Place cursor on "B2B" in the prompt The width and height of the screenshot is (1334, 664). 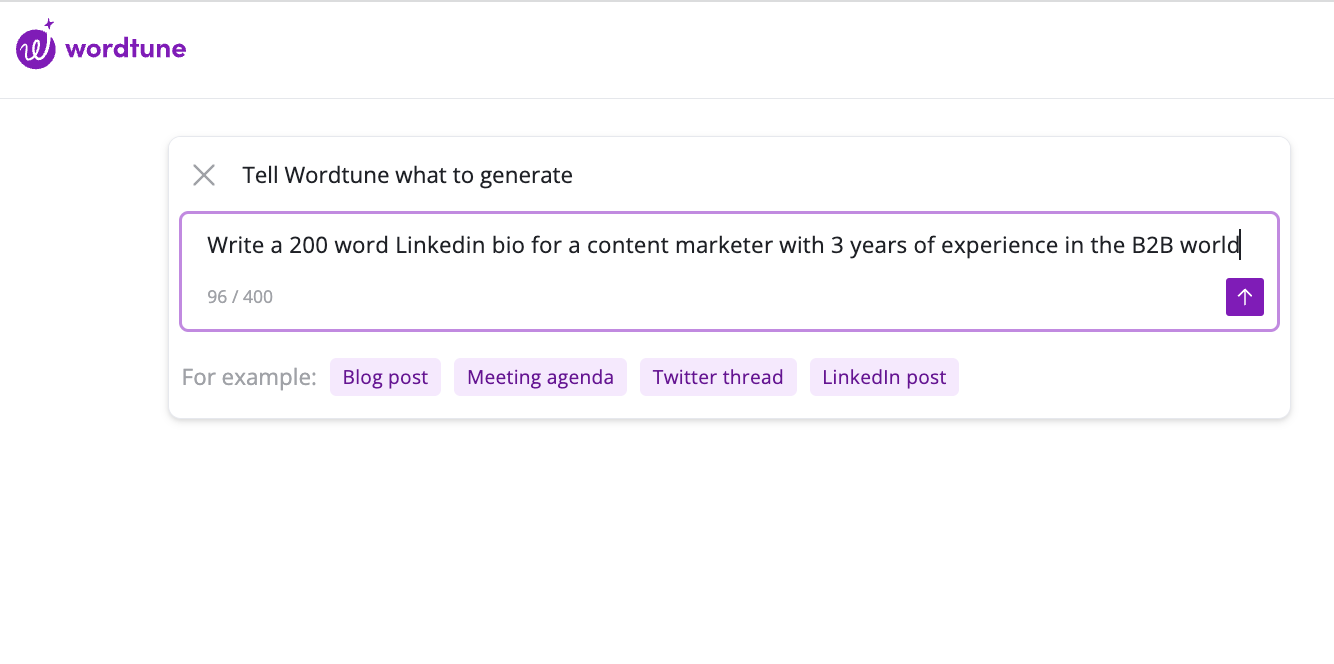1152,245
